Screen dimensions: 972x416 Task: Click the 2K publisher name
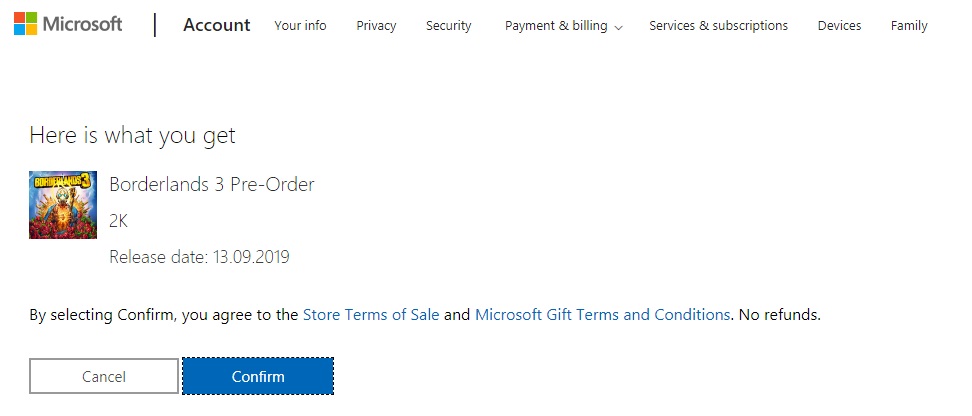tap(118, 221)
